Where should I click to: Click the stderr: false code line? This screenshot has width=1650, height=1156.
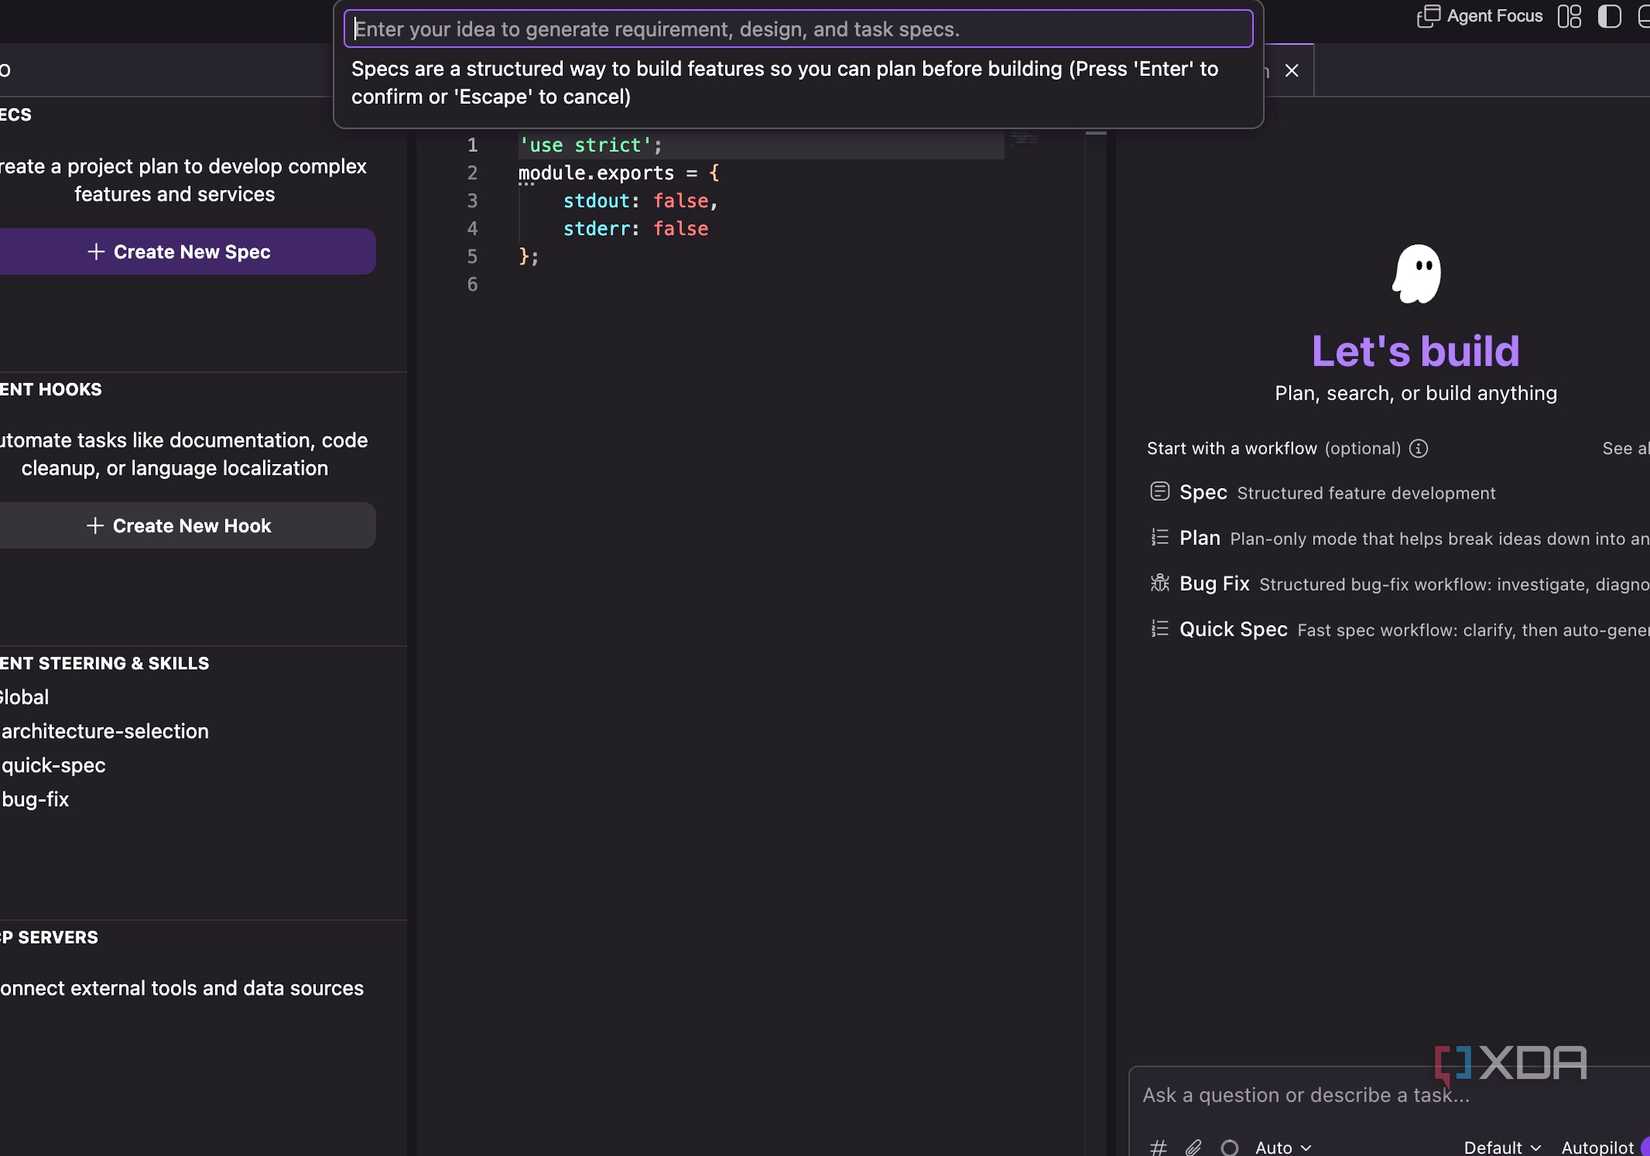coord(635,229)
